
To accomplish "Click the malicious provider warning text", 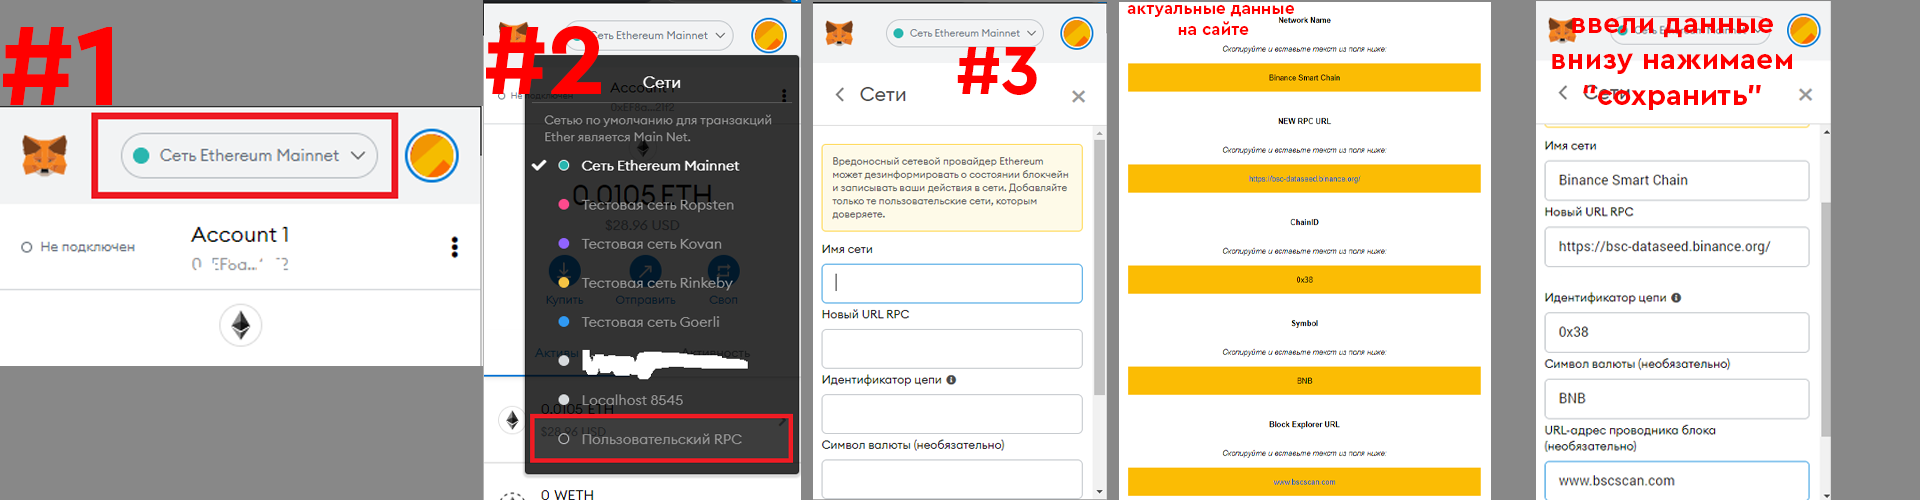I will coord(951,188).
